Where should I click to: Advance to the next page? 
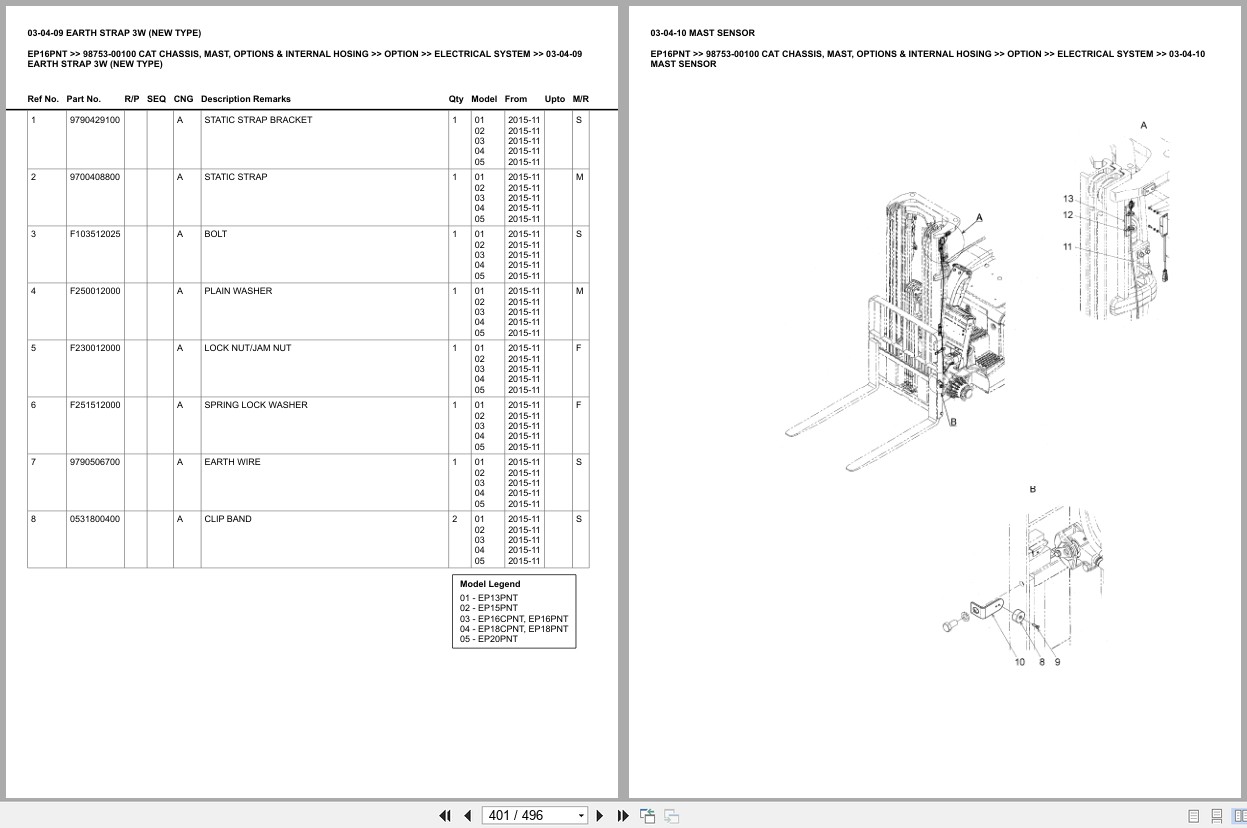599,815
